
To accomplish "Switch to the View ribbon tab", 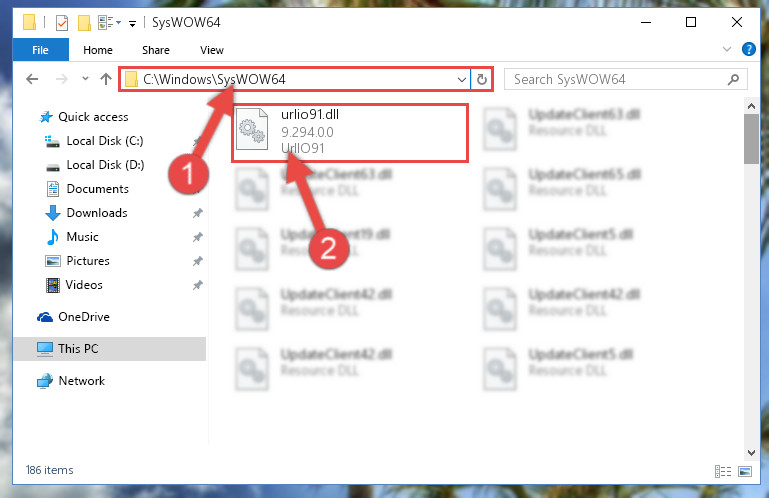I will click(x=211, y=50).
